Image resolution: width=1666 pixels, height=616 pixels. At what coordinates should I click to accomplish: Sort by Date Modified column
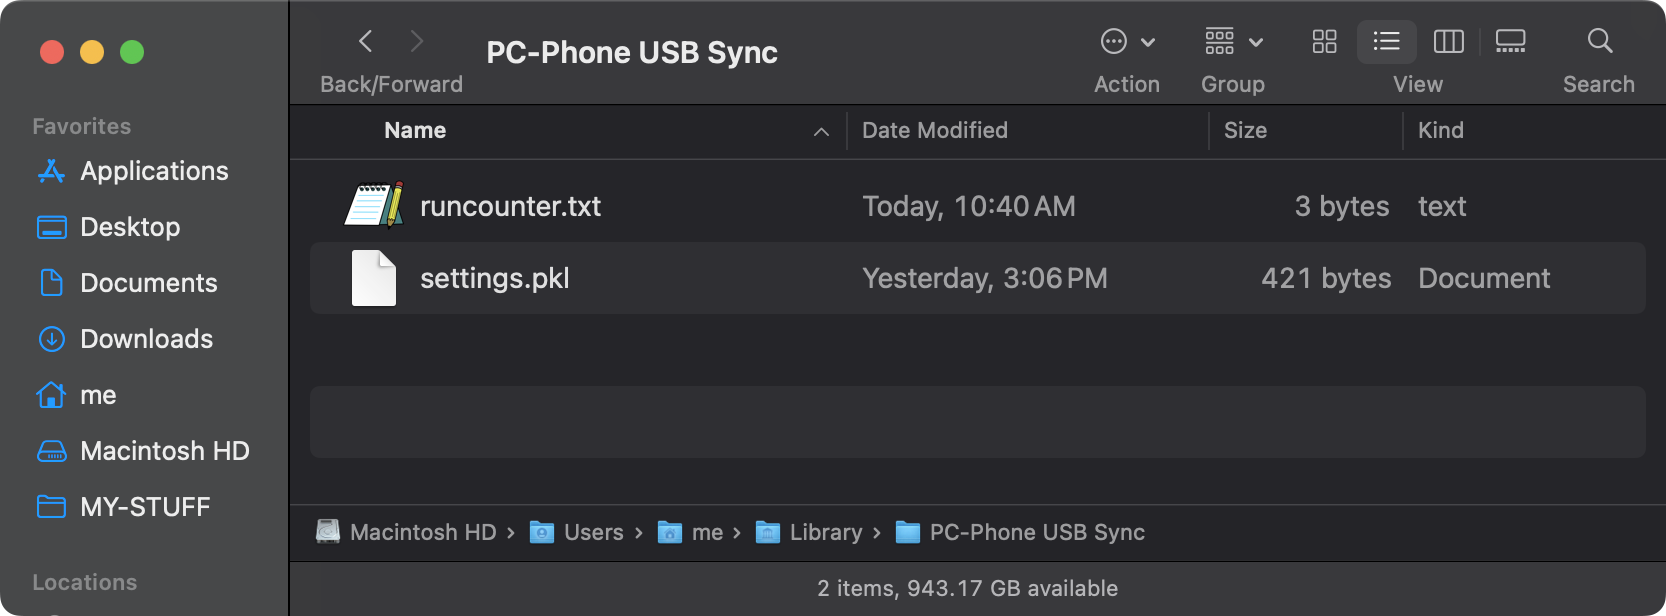click(x=935, y=131)
